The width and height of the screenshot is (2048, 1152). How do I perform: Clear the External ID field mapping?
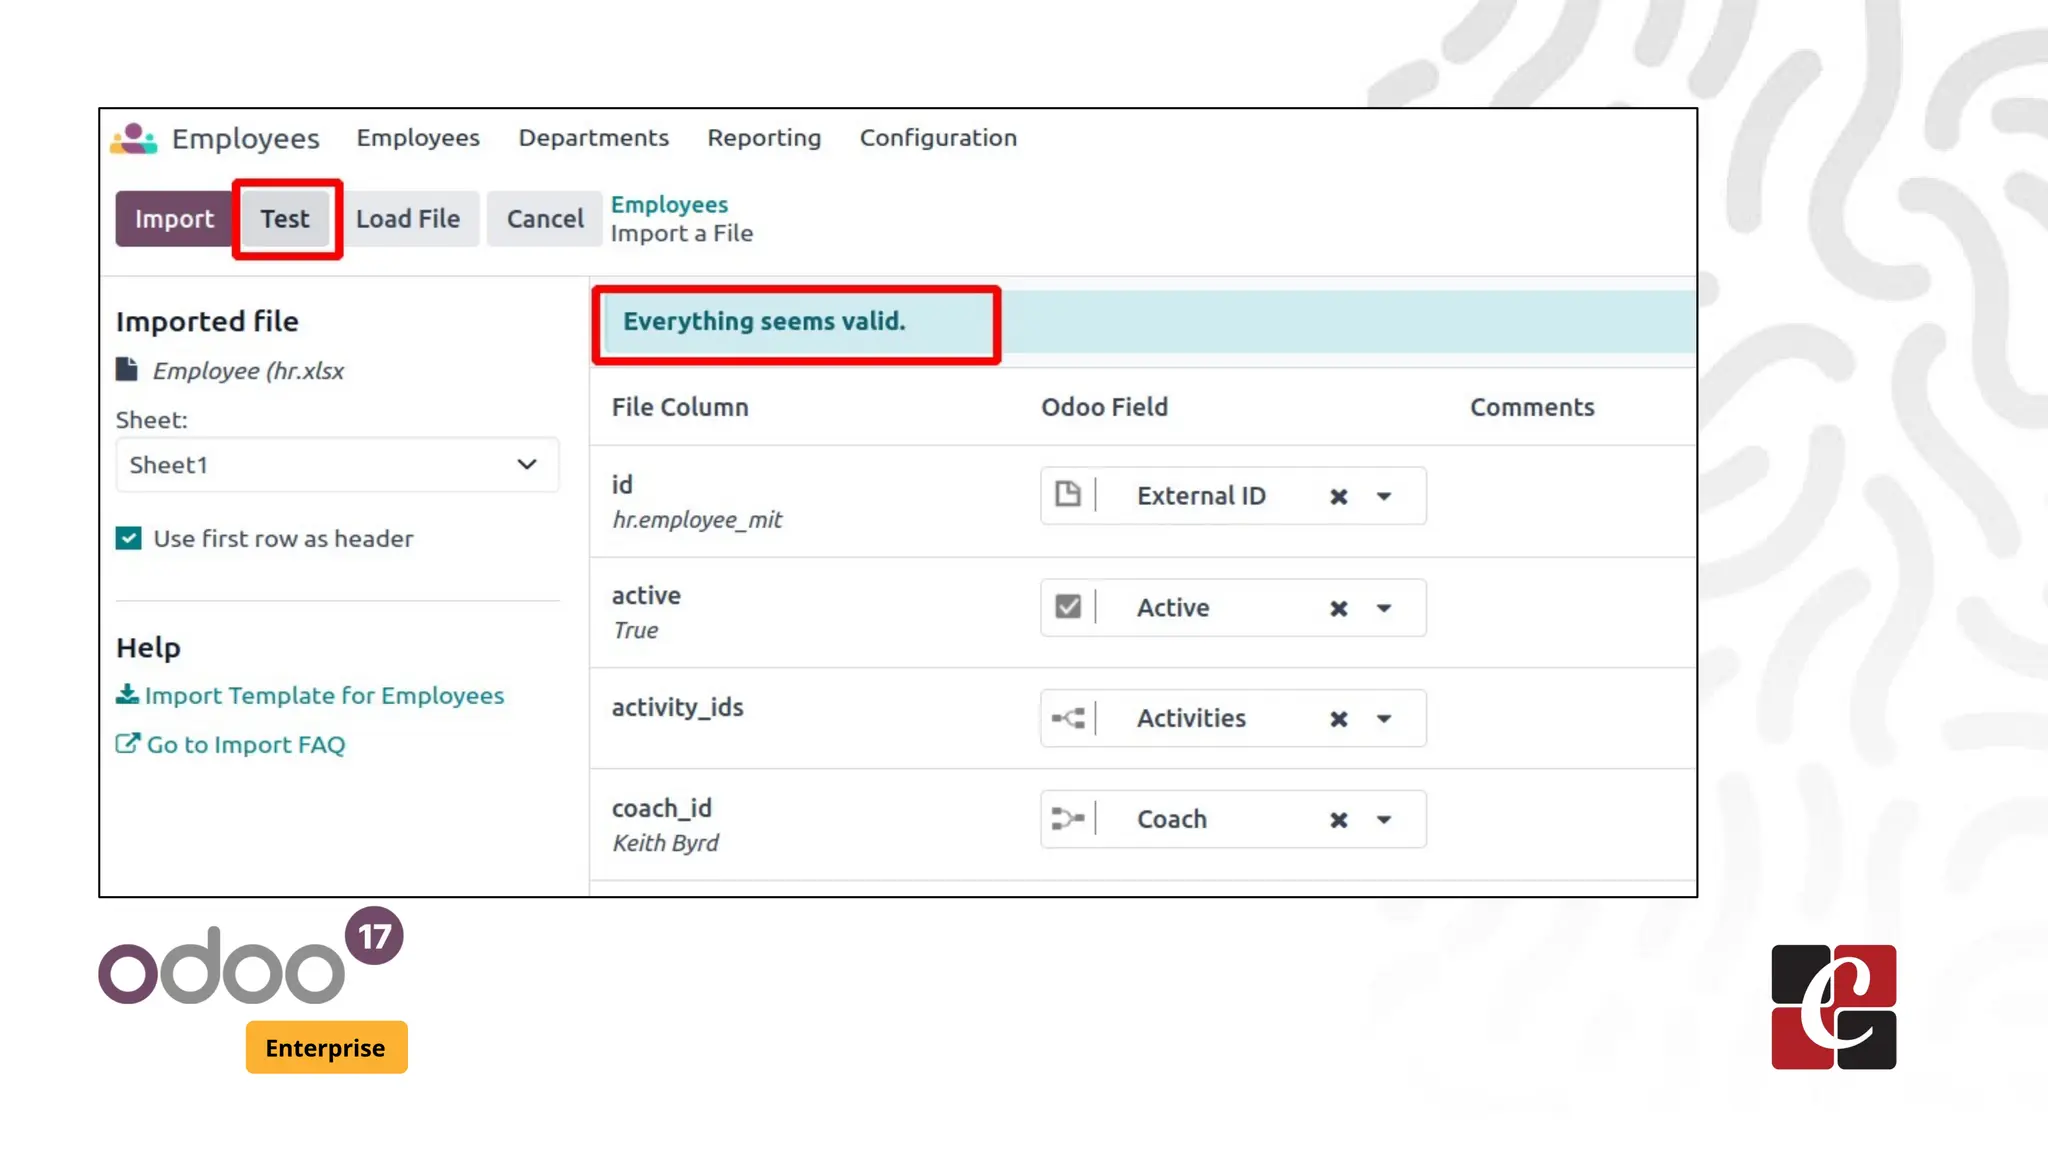(x=1339, y=497)
